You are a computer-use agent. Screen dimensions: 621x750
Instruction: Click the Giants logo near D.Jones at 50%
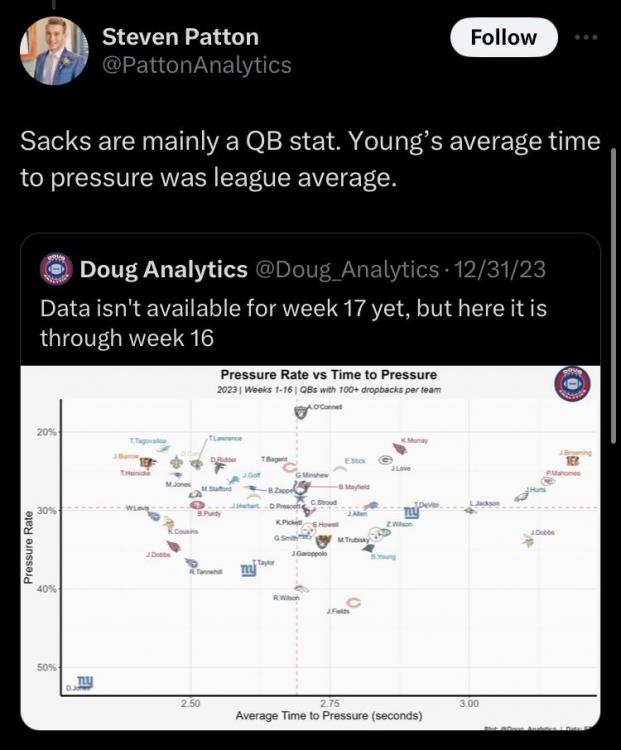coord(84,681)
